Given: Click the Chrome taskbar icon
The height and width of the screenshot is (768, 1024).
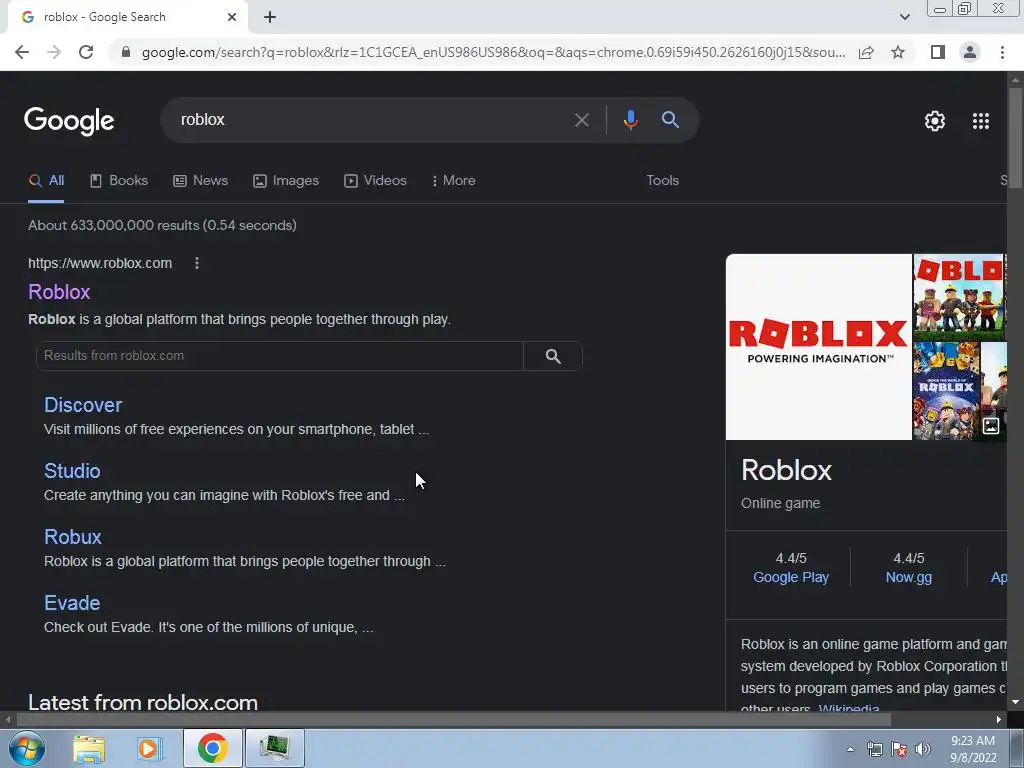Looking at the screenshot, I should [x=212, y=748].
